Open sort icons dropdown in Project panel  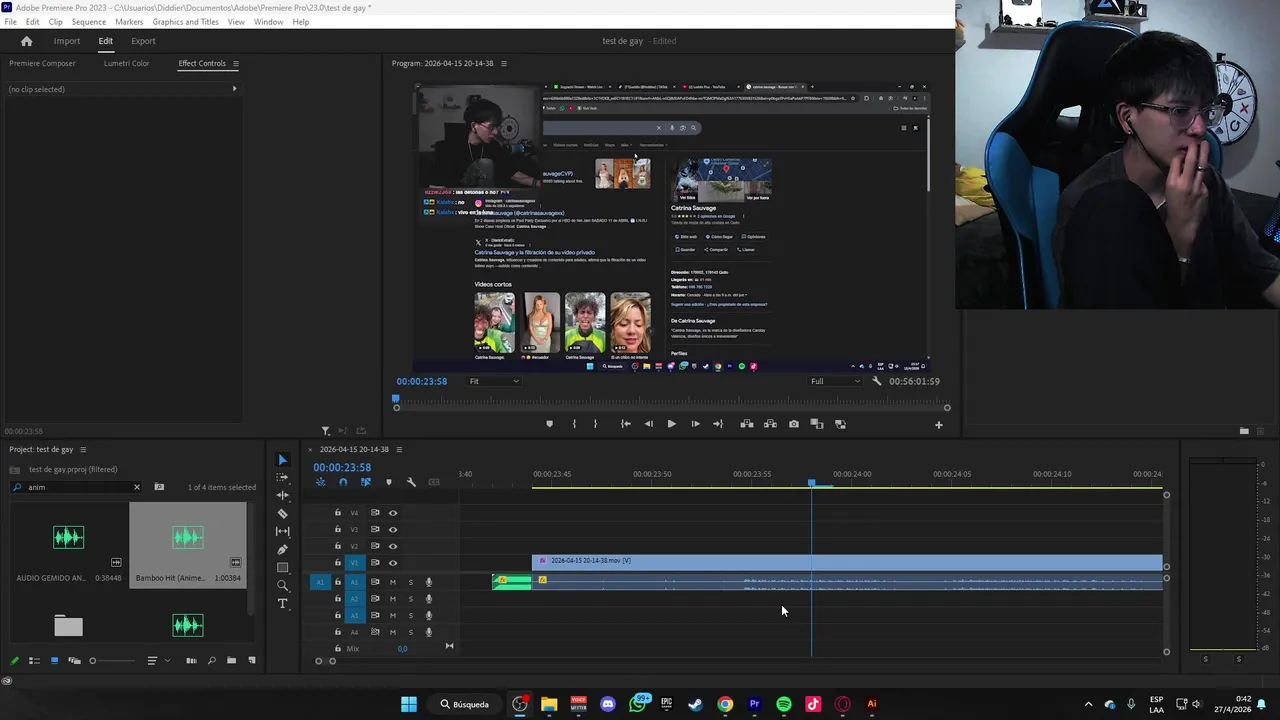click(x=156, y=660)
